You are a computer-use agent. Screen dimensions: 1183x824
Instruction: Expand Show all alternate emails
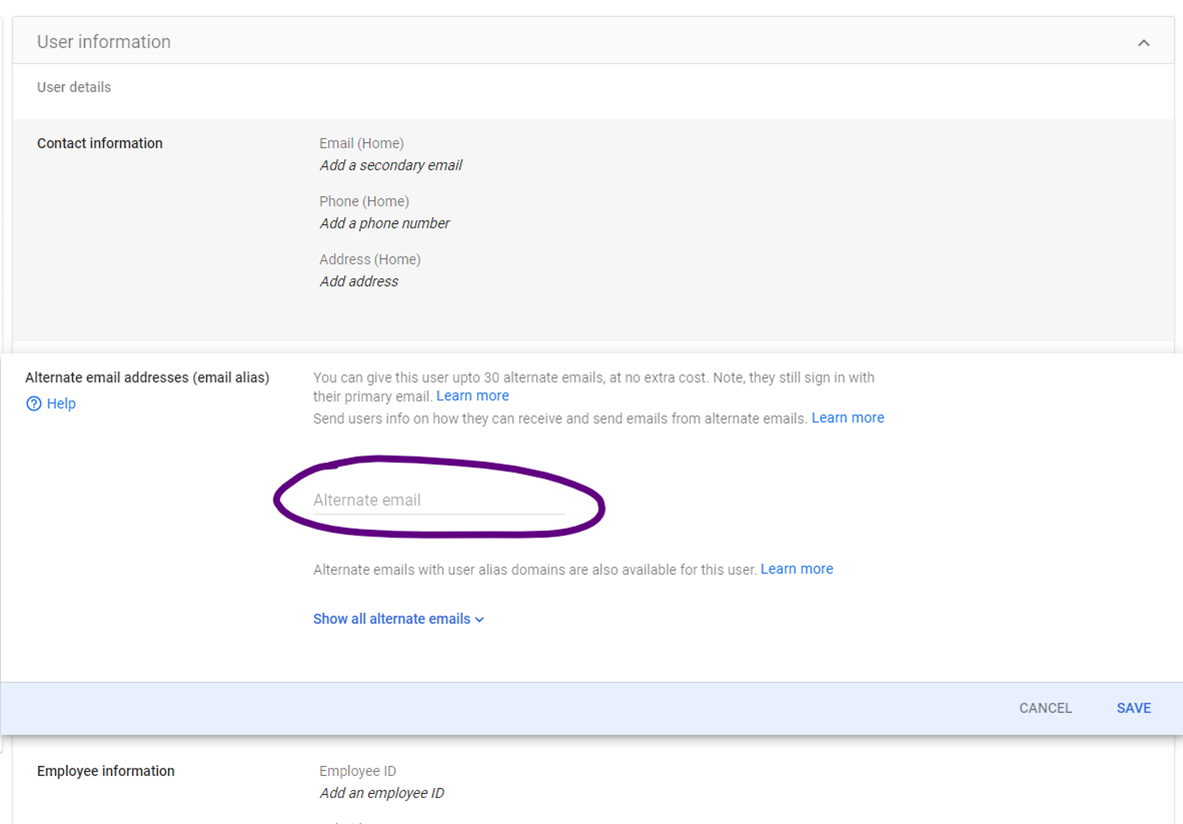click(391, 619)
